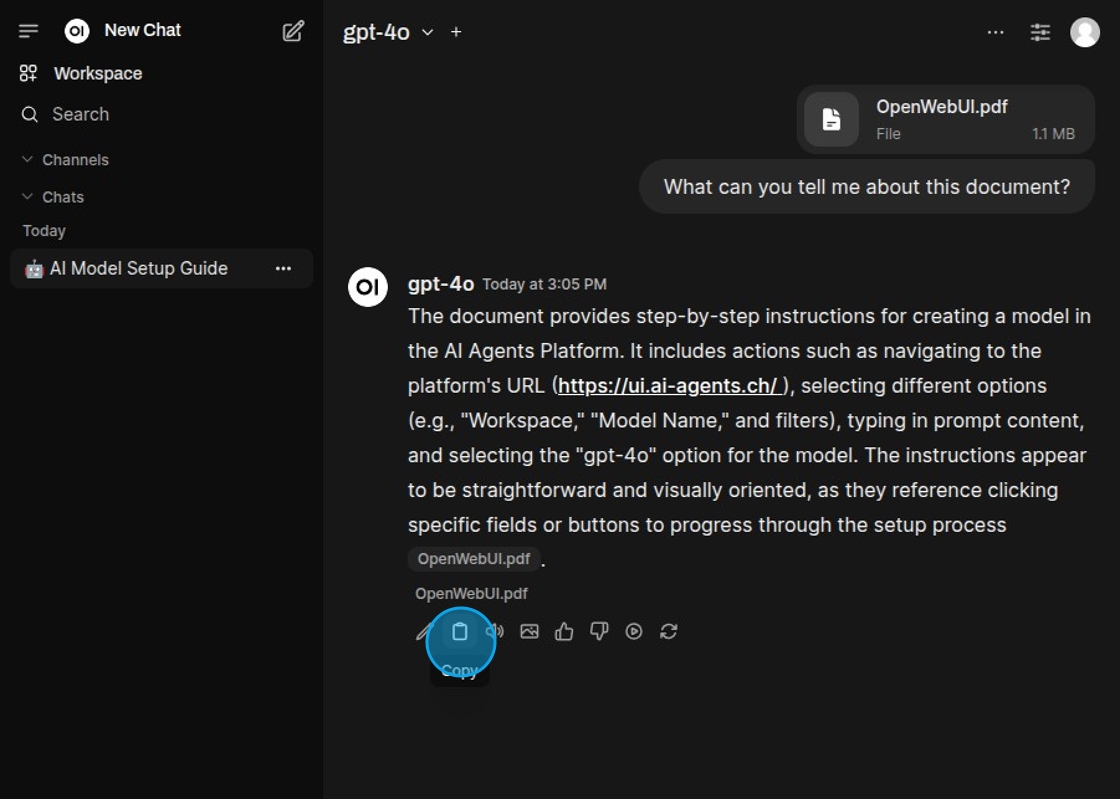Give the response a thumbs down
1120x799 pixels.
point(599,631)
